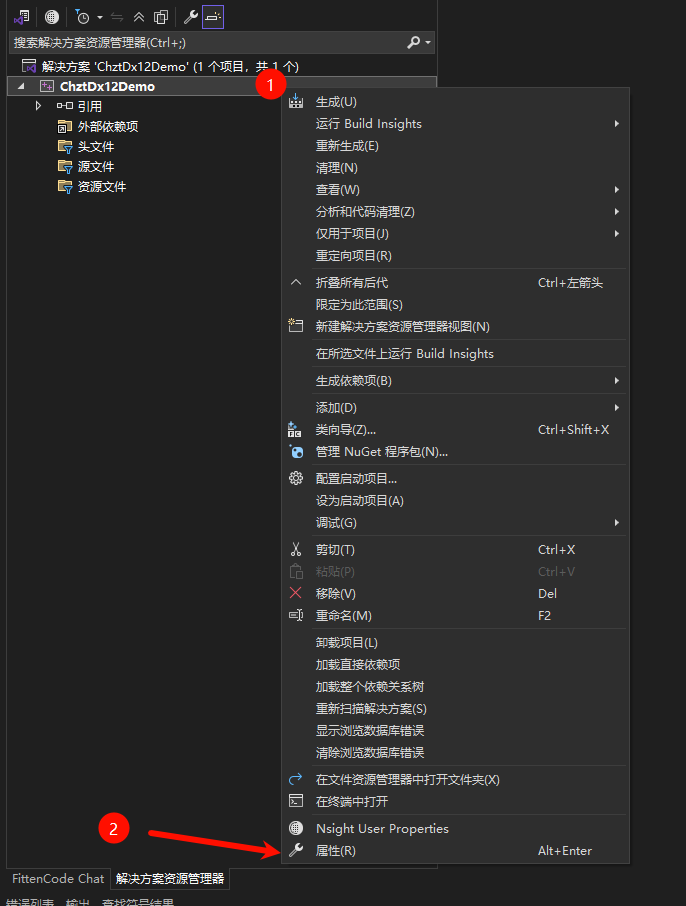Switch to the FittenCode Chat tab
The image size is (686, 906).
(x=57, y=879)
